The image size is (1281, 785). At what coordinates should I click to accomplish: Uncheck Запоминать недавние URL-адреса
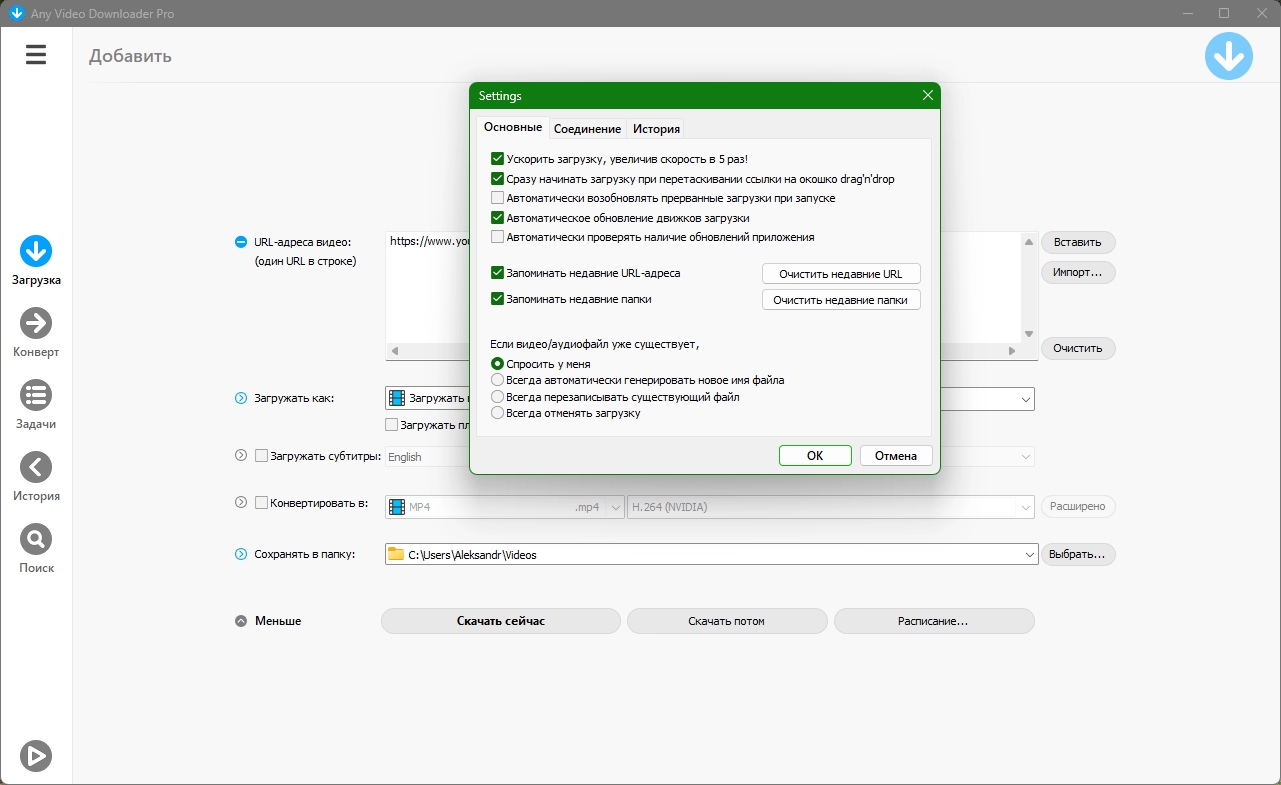coord(497,272)
